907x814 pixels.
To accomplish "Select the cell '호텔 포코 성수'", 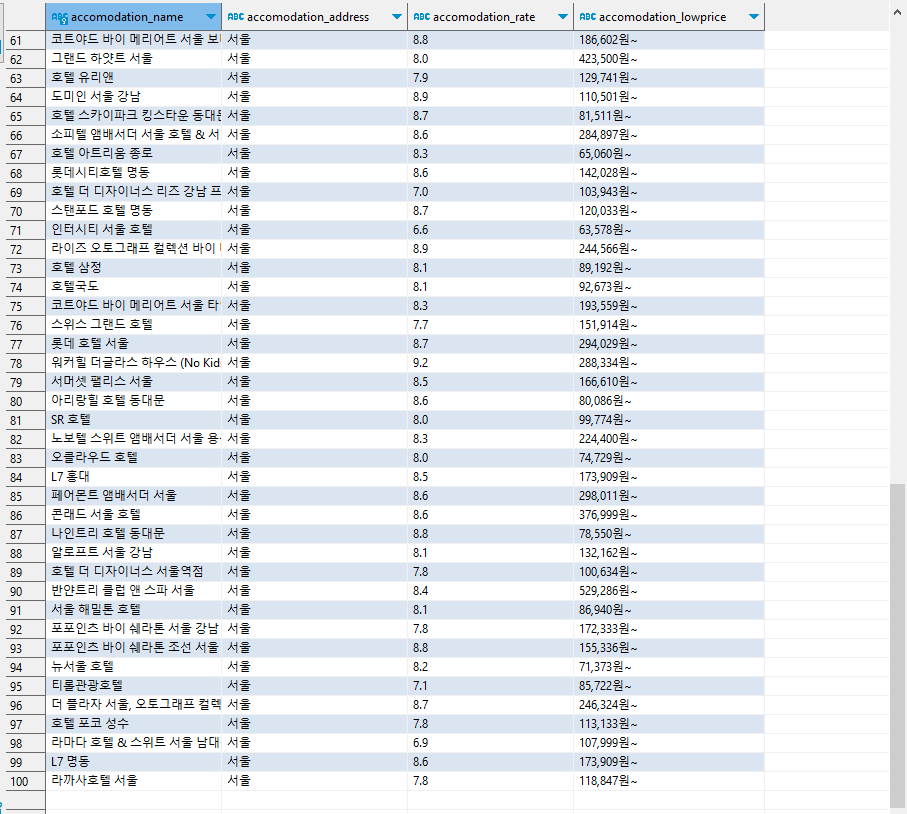I will [134, 724].
